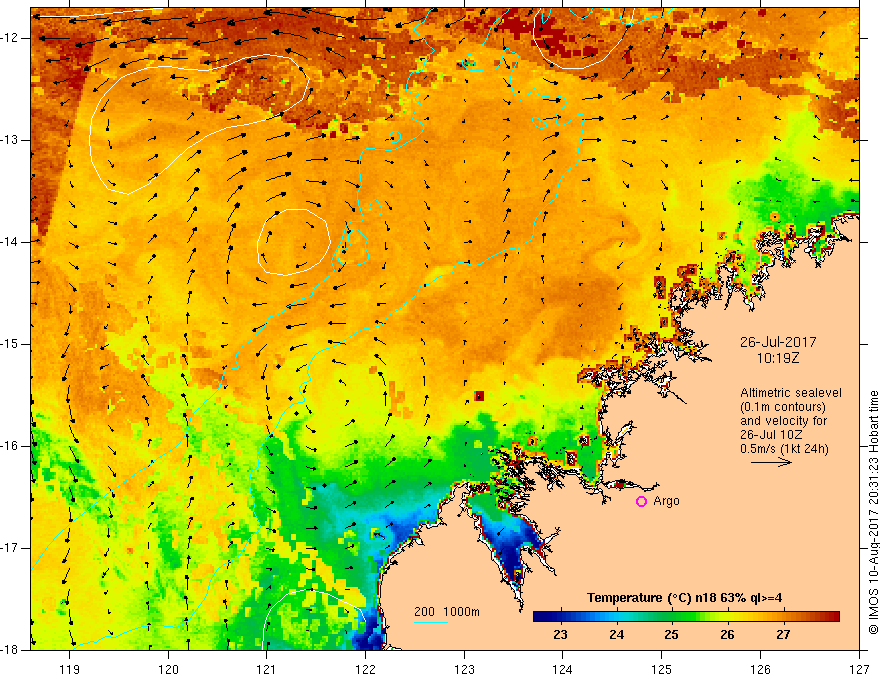Click latitude label -16
Image resolution: width=880 pixels, height=680 pixels.
point(10,445)
